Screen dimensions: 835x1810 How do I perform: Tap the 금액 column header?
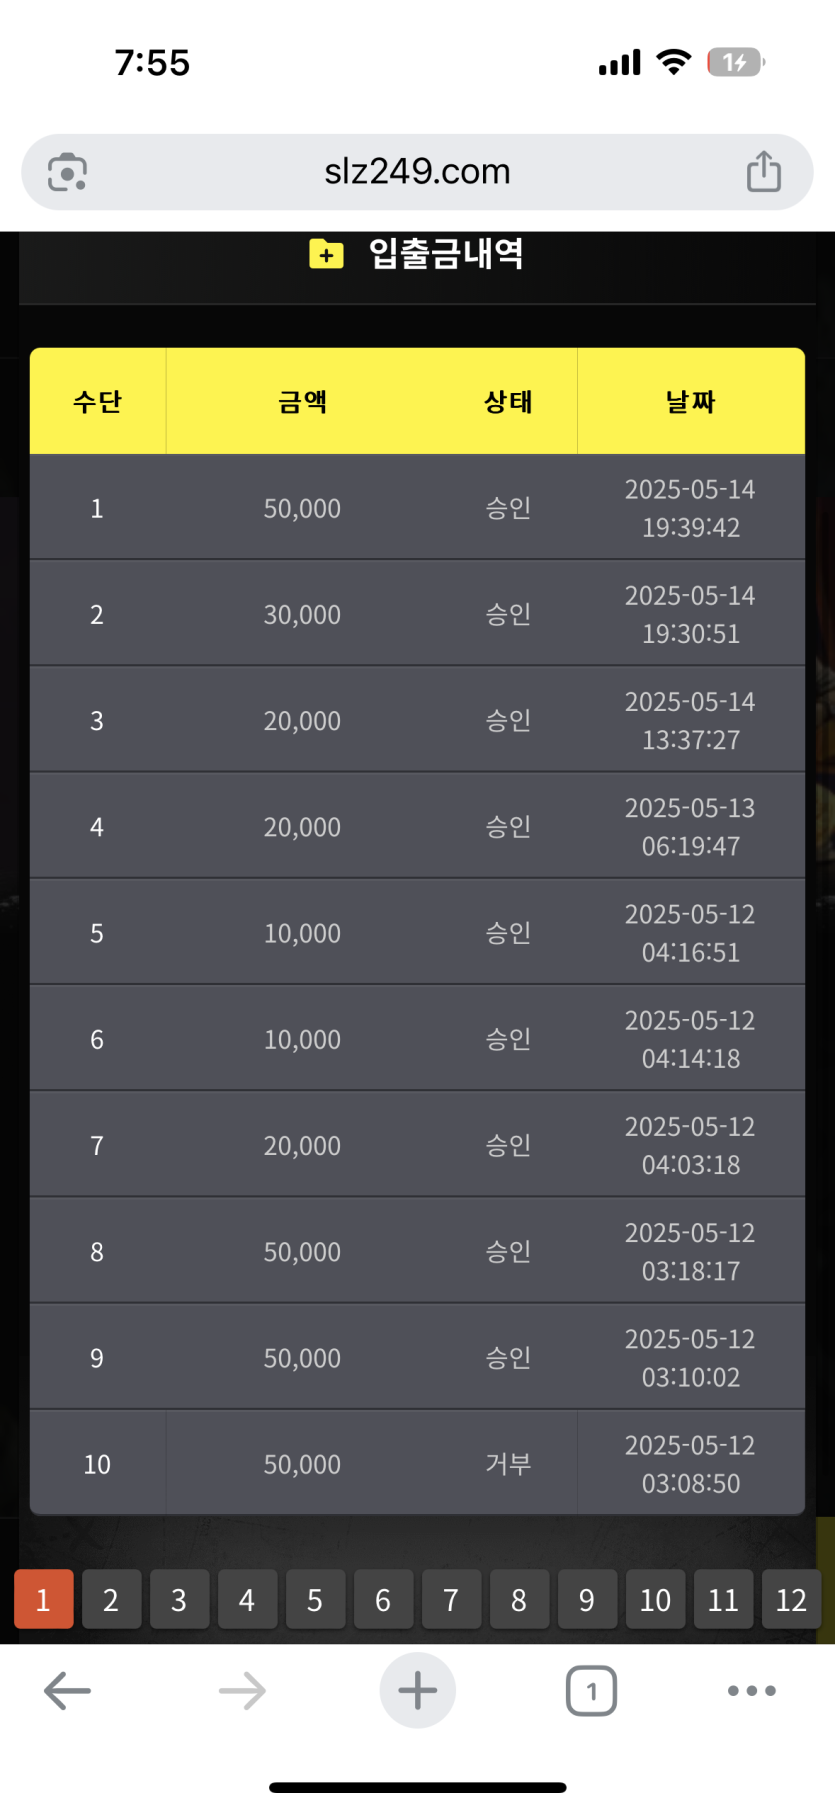[302, 402]
